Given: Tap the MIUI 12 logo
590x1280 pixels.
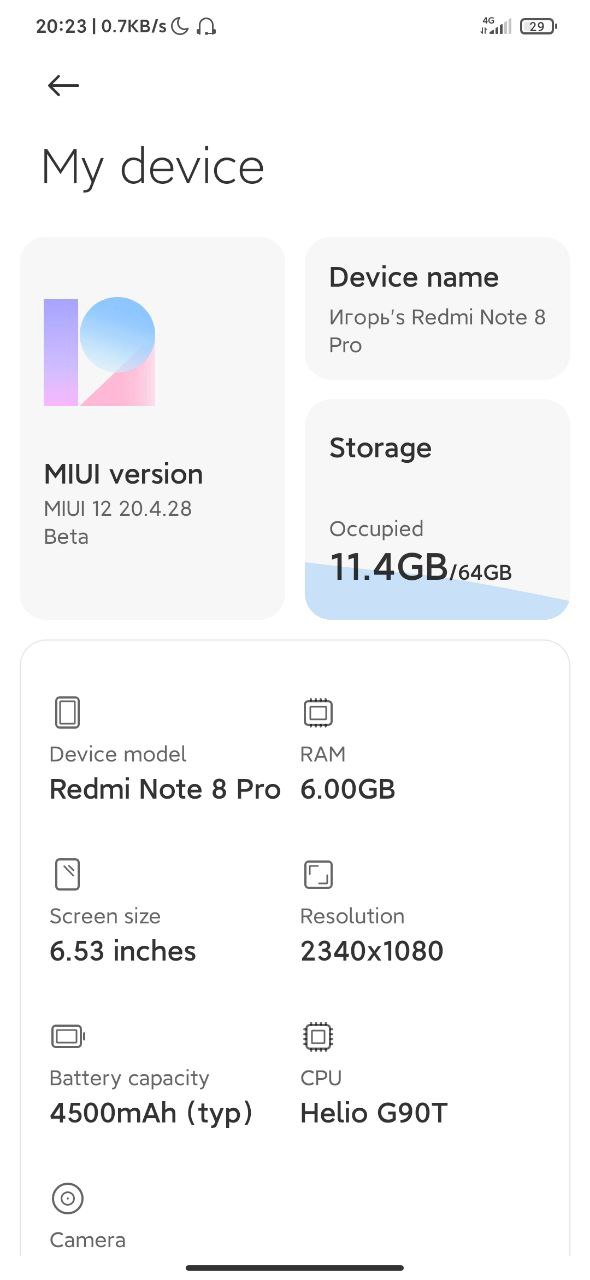Looking at the screenshot, I should pos(99,351).
